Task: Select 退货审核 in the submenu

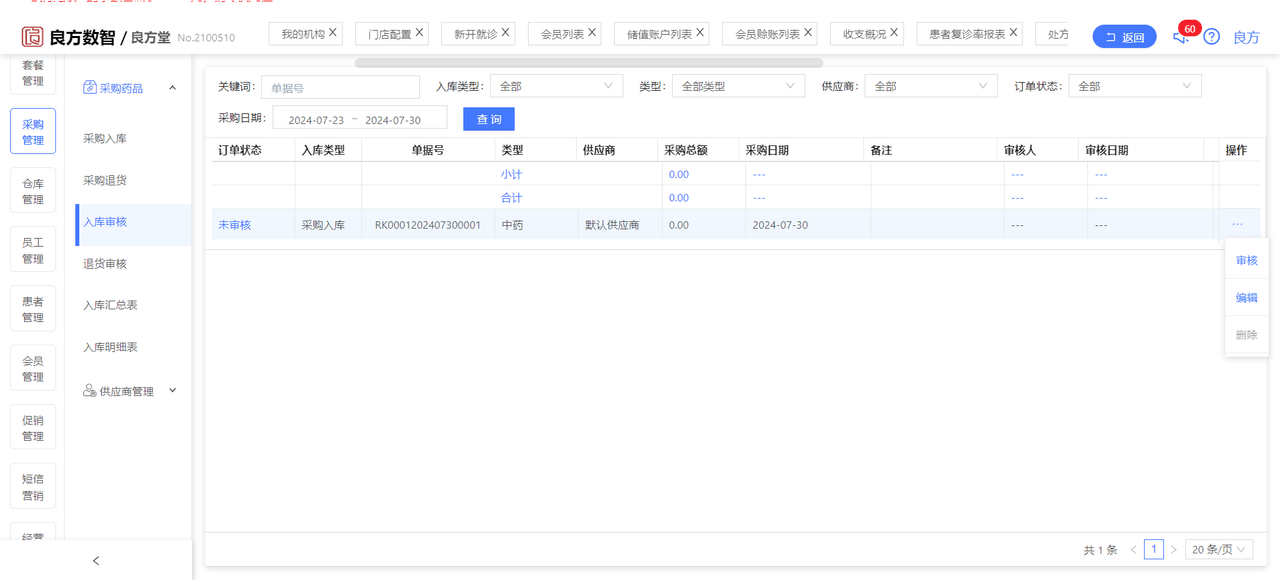Action: tap(105, 263)
